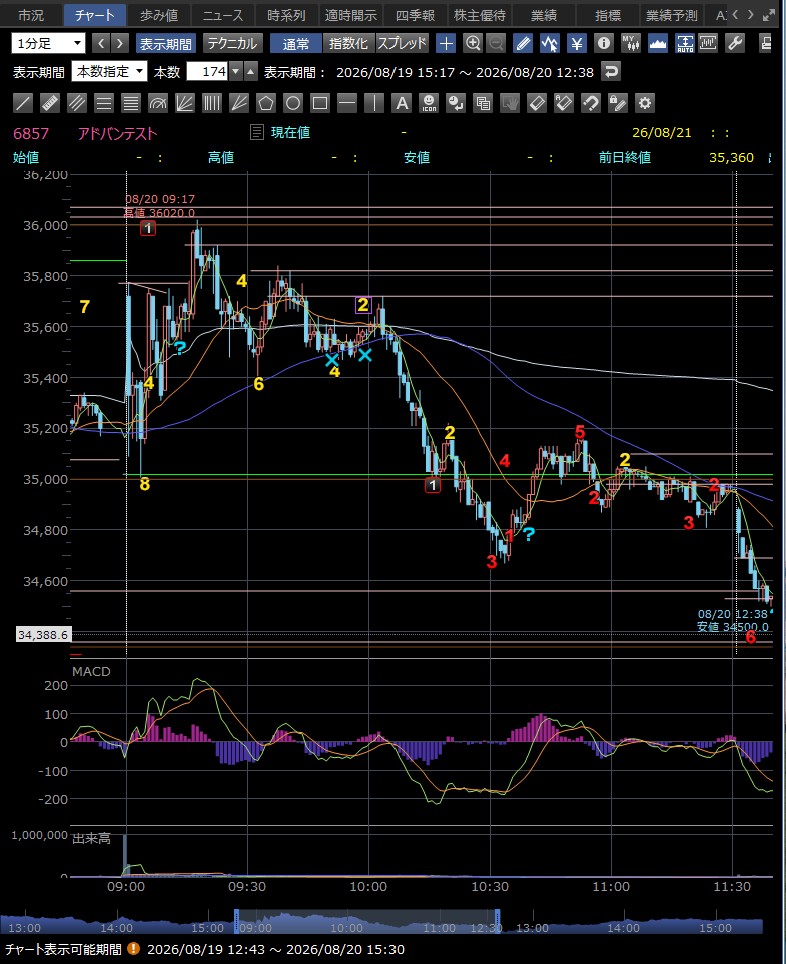Click the 本数 input field showing 174
Image resolution: width=786 pixels, height=964 pixels.
coord(207,71)
